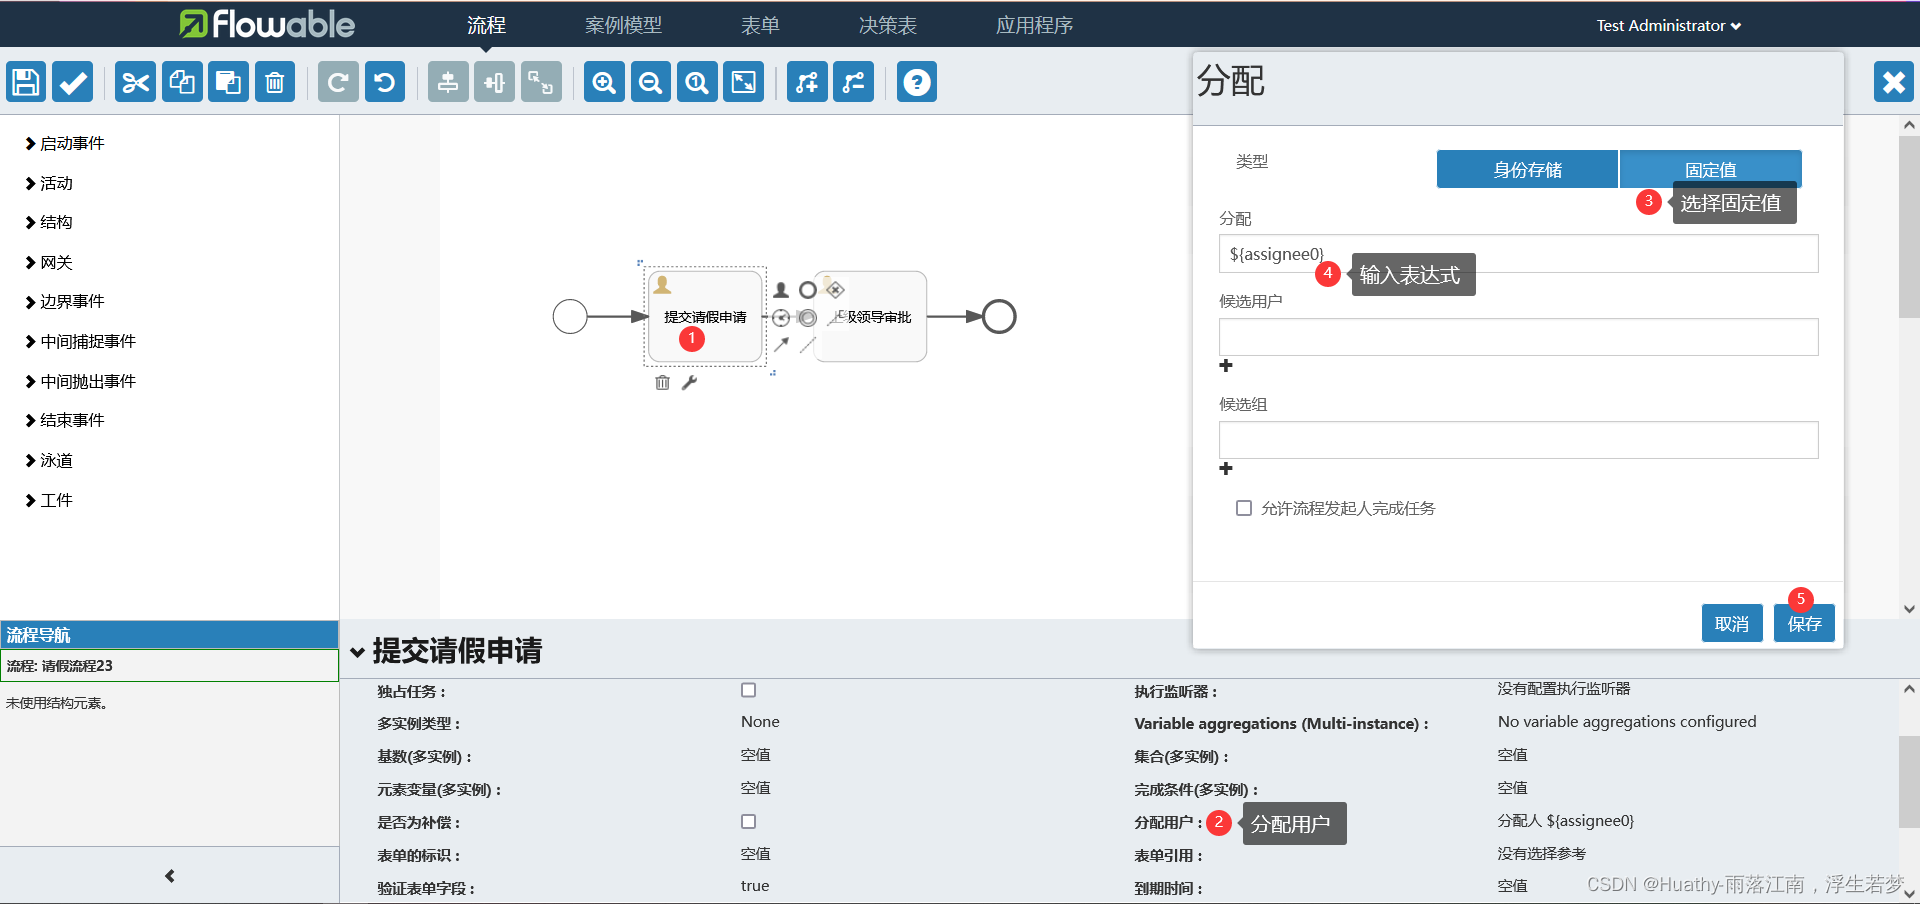Zoom in on the canvas
The image size is (1920, 904).
pyautogui.click(x=604, y=82)
